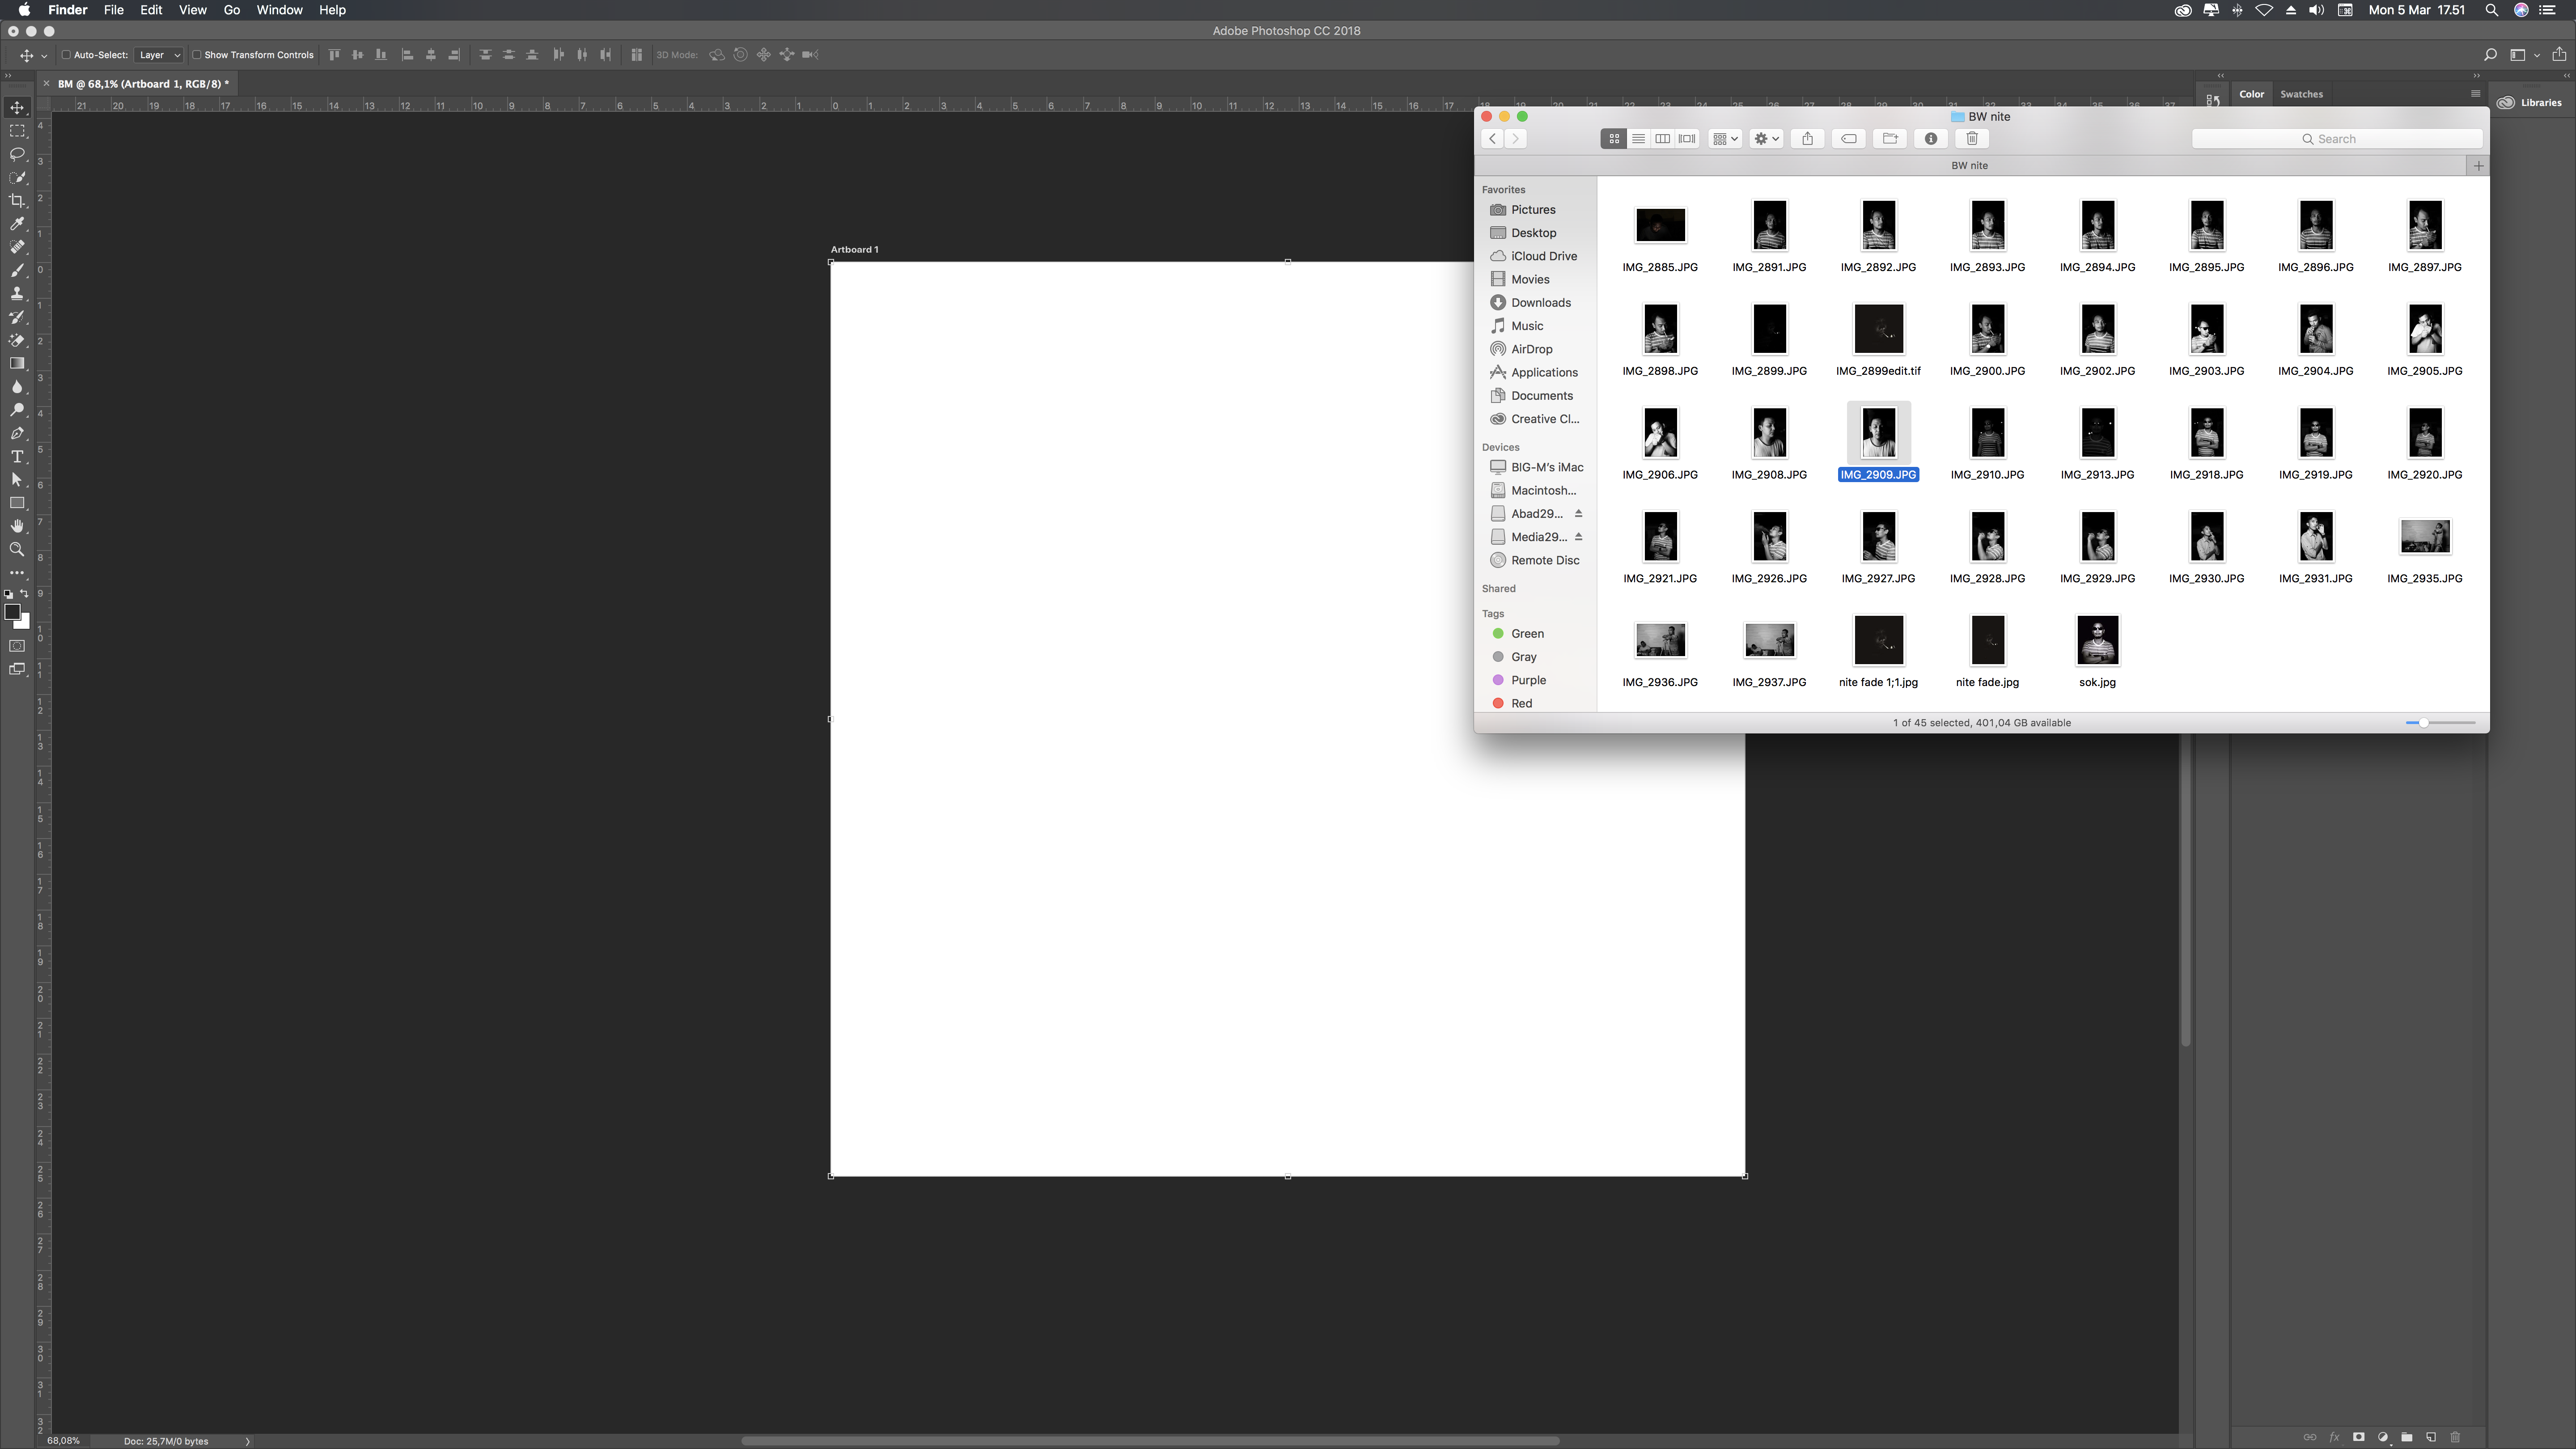Select the Eyedropper tool
Image resolution: width=2576 pixels, height=1449 pixels.
pyautogui.click(x=17, y=224)
